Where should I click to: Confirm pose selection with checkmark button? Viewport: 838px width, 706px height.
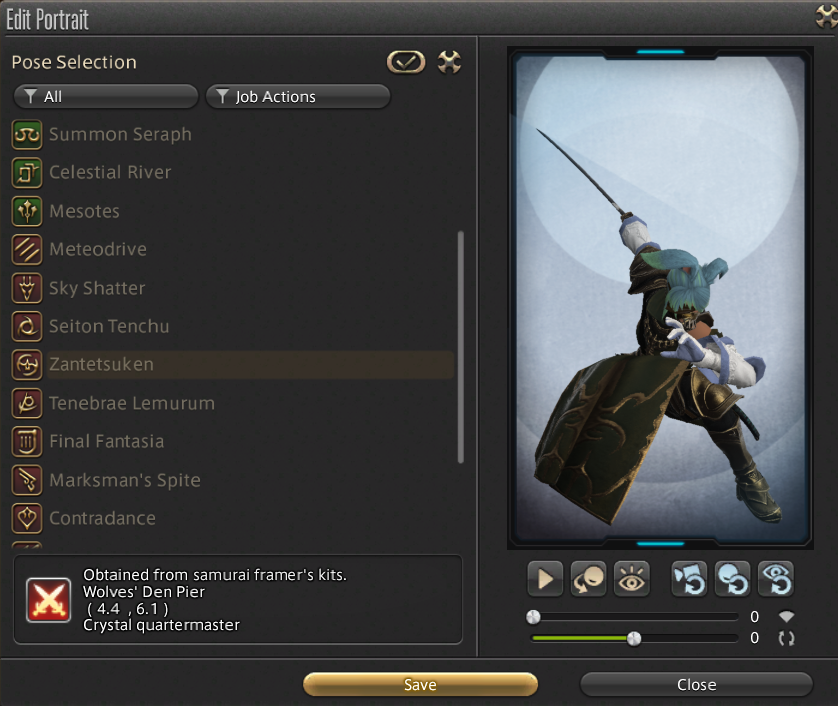pos(406,62)
